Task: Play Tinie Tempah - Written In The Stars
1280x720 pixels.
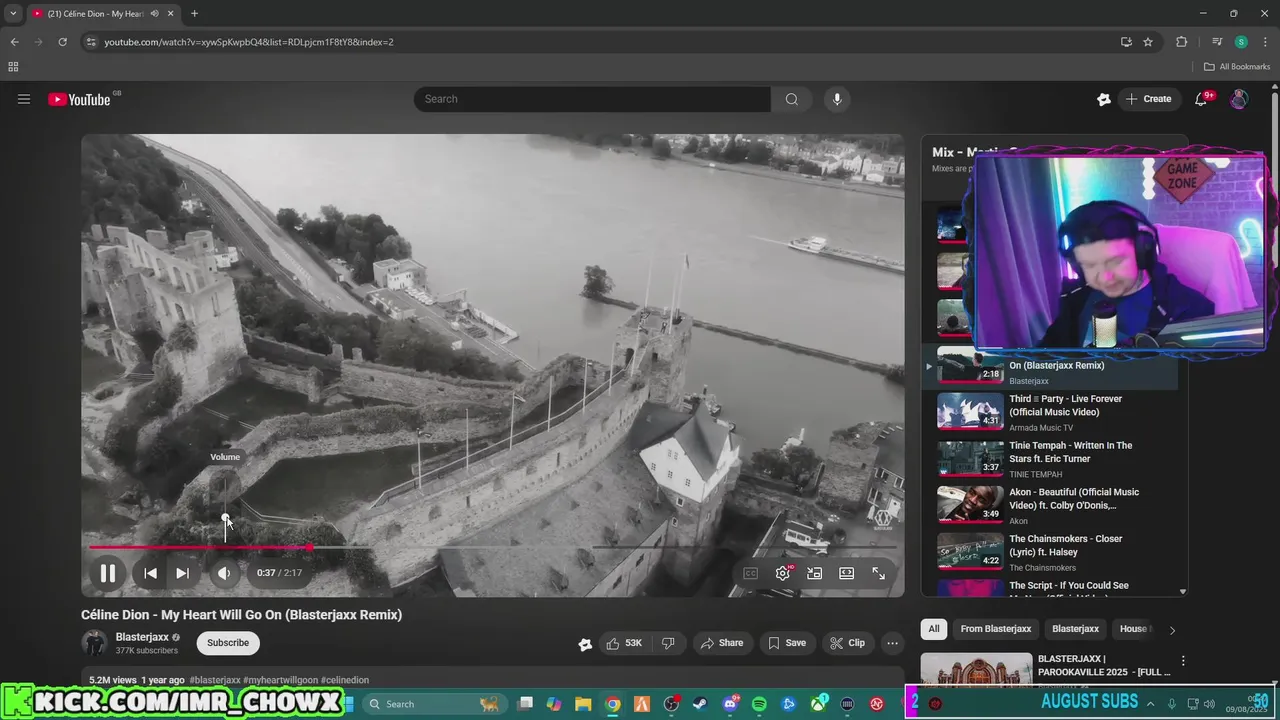Action: point(1057,459)
